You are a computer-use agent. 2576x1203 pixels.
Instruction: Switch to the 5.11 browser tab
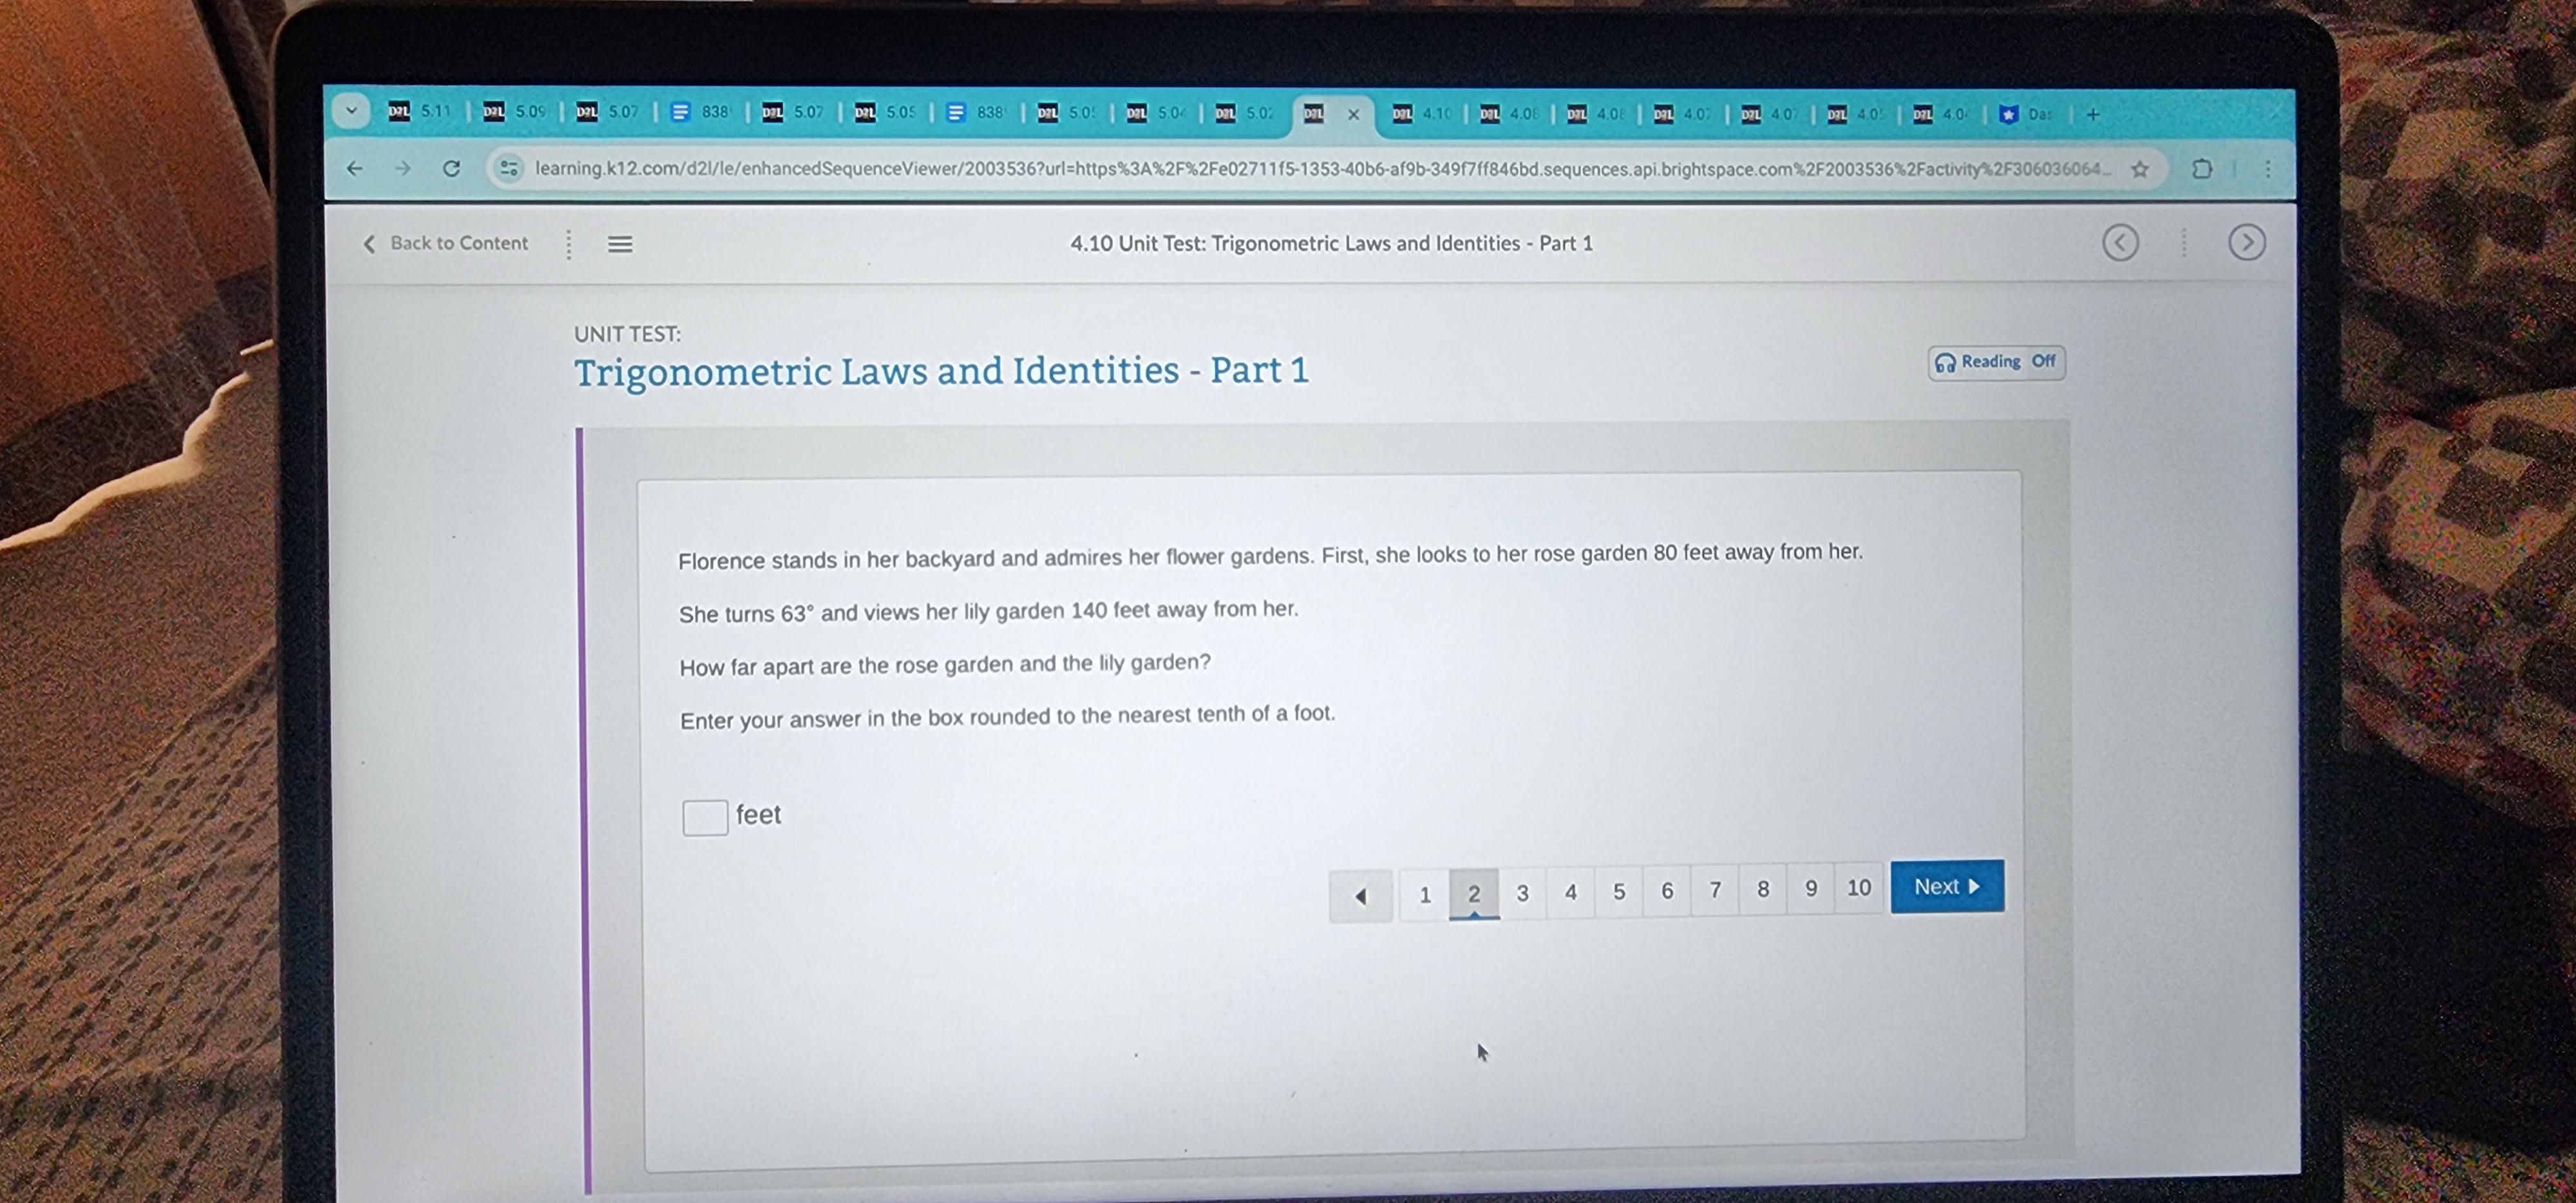[x=420, y=111]
